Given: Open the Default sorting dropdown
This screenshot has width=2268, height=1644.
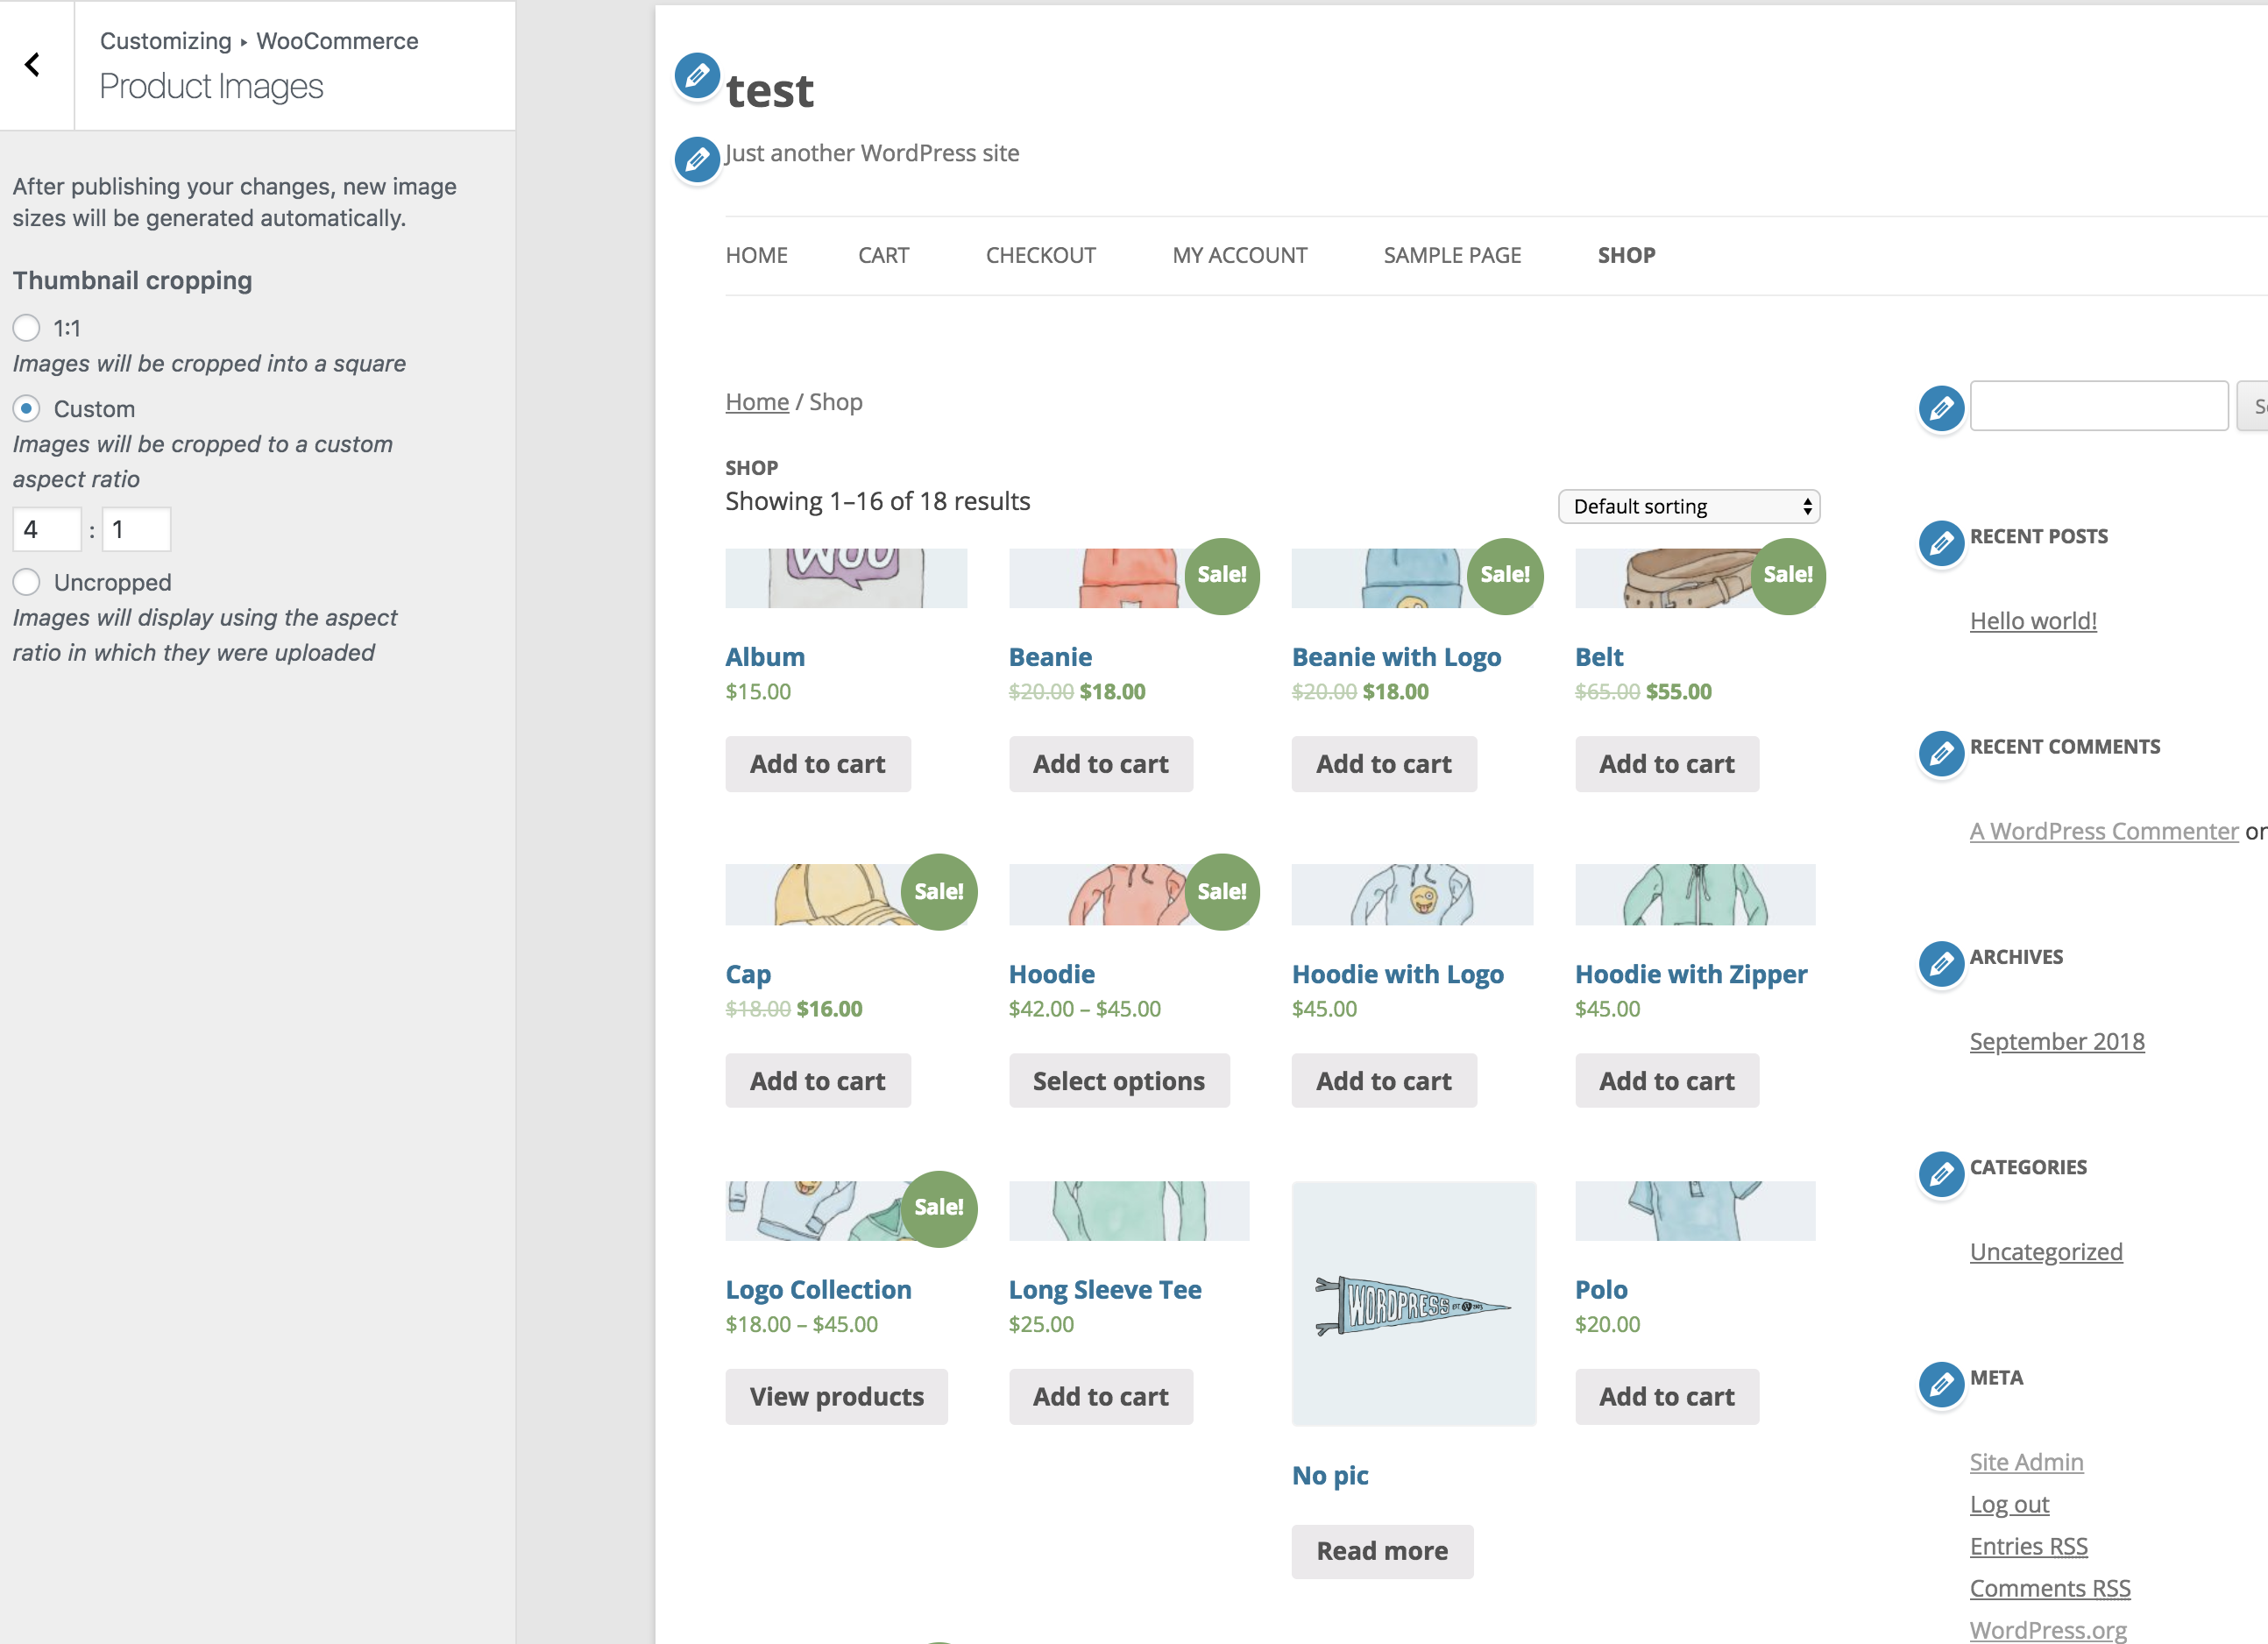Looking at the screenshot, I should pos(1688,506).
